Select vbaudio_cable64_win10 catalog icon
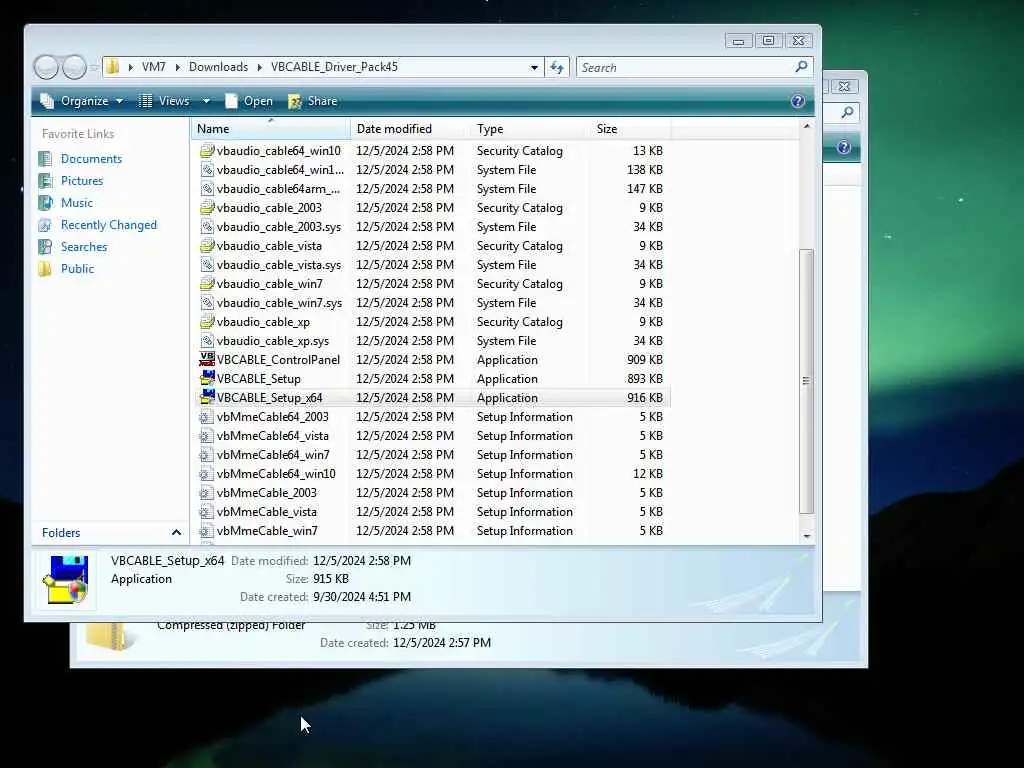The height and width of the screenshot is (768, 1024). tap(207, 150)
